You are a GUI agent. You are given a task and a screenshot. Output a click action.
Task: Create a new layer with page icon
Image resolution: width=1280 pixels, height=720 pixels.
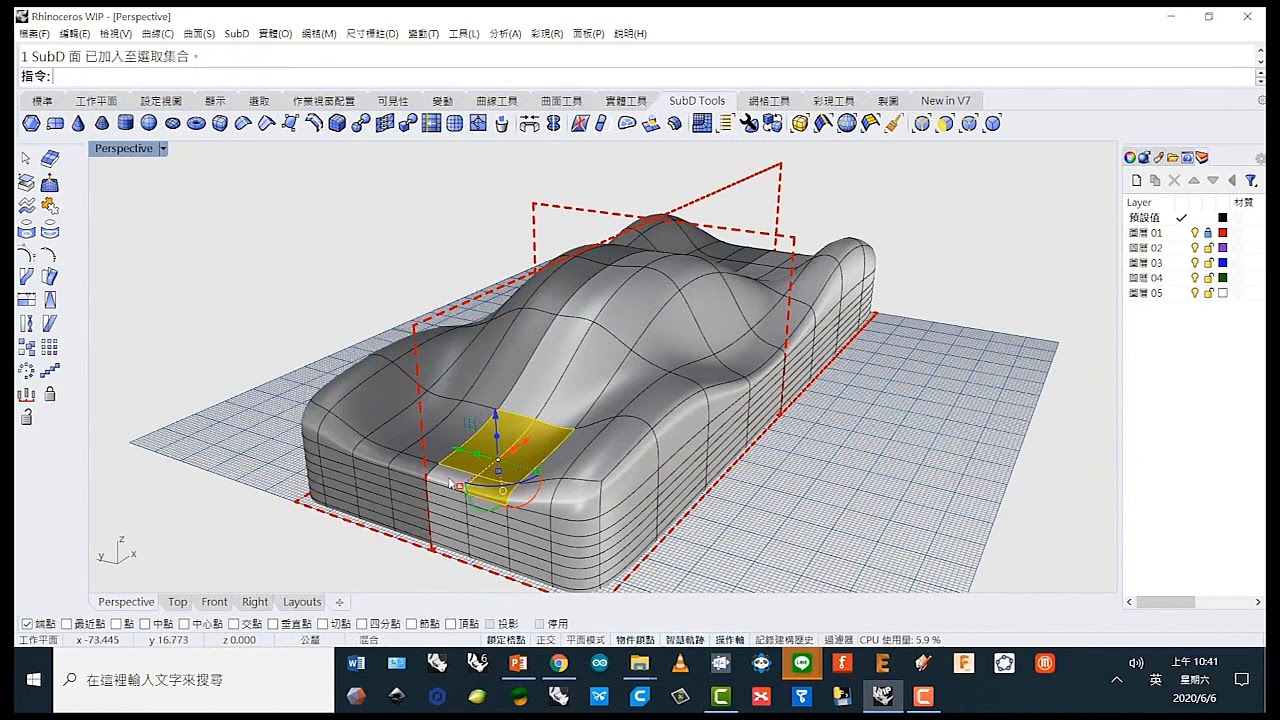pyautogui.click(x=1136, y=180)
